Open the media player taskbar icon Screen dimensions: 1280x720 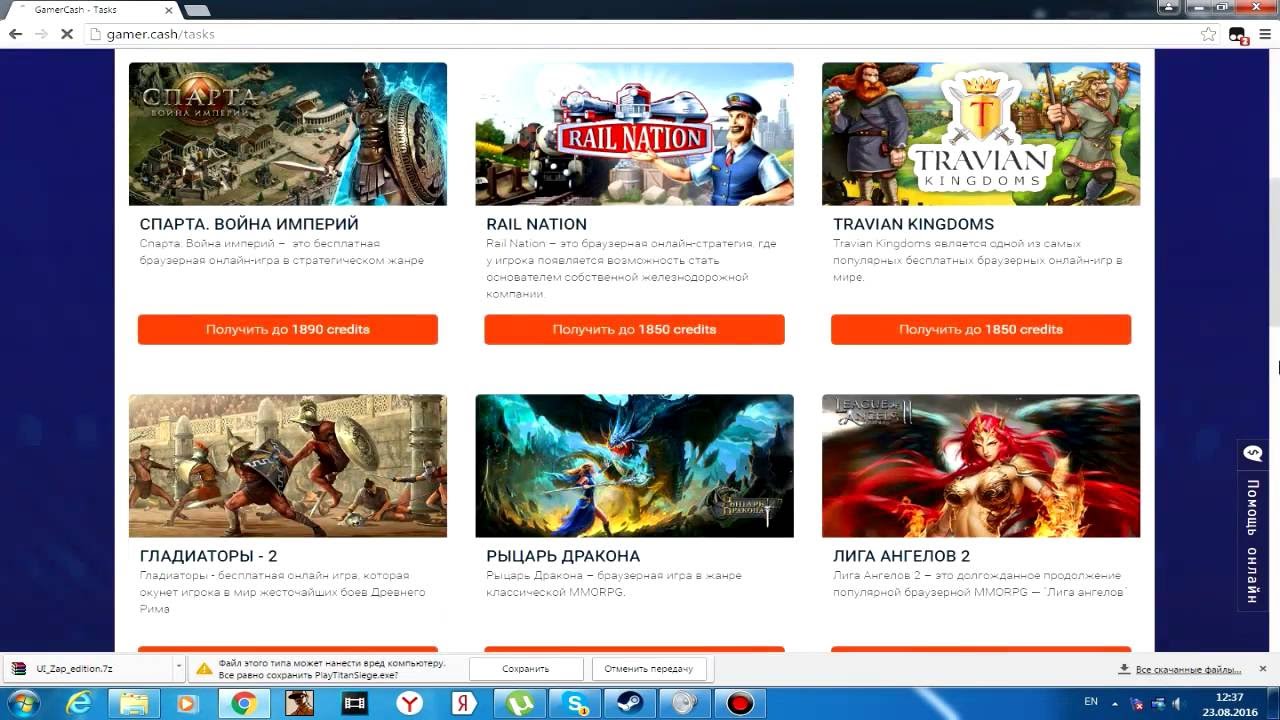[x=188, y=704]
